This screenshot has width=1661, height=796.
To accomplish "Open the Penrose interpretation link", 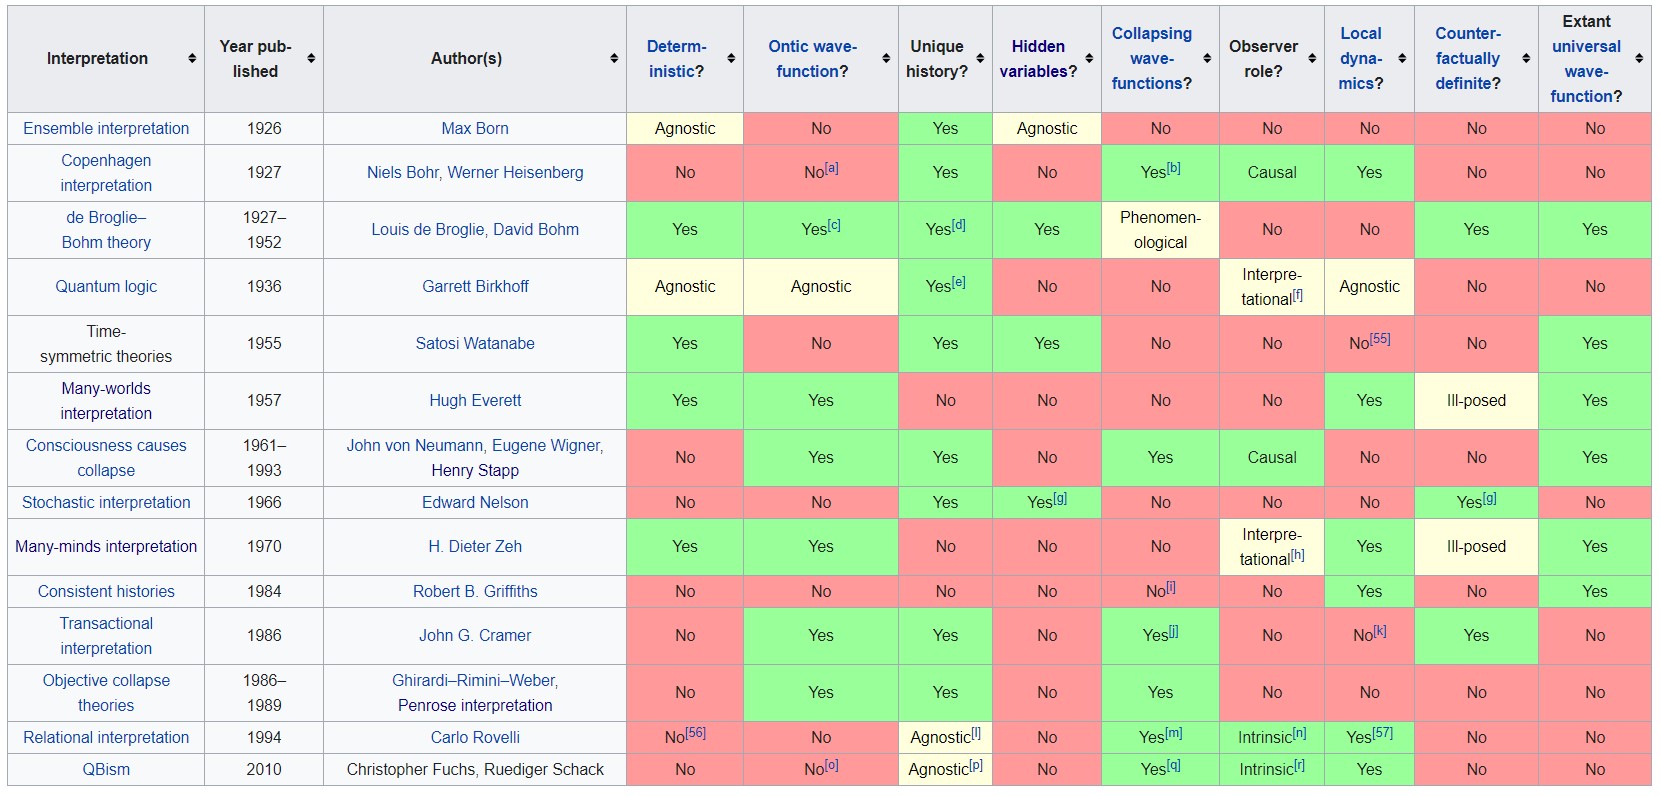I will tap(475, 705).
